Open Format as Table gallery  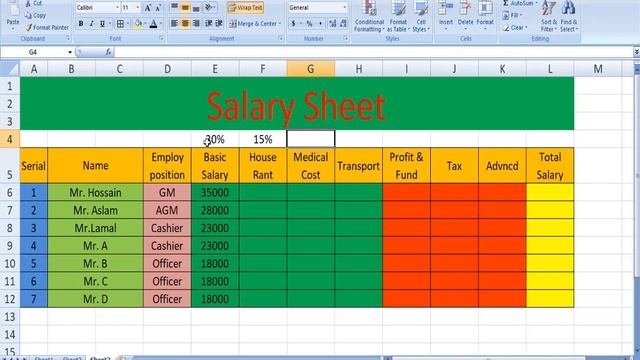point(398,16)
